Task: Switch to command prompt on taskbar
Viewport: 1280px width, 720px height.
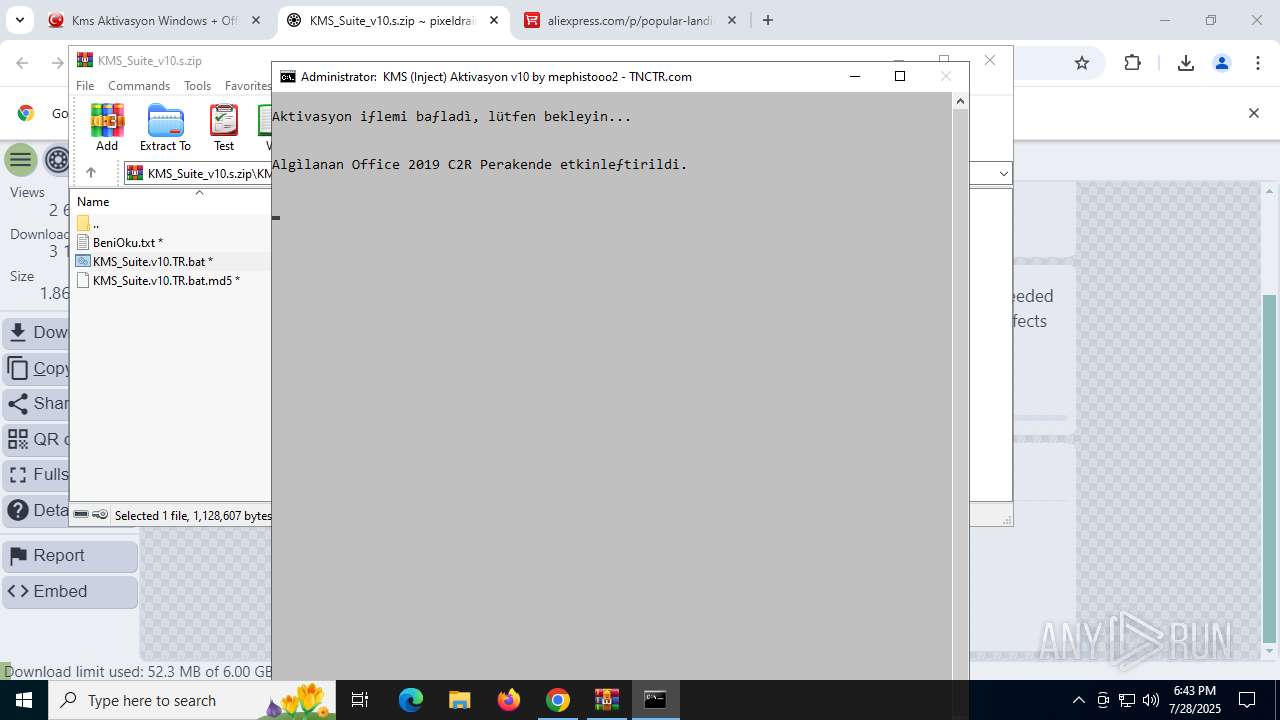Action: (655, 700)
